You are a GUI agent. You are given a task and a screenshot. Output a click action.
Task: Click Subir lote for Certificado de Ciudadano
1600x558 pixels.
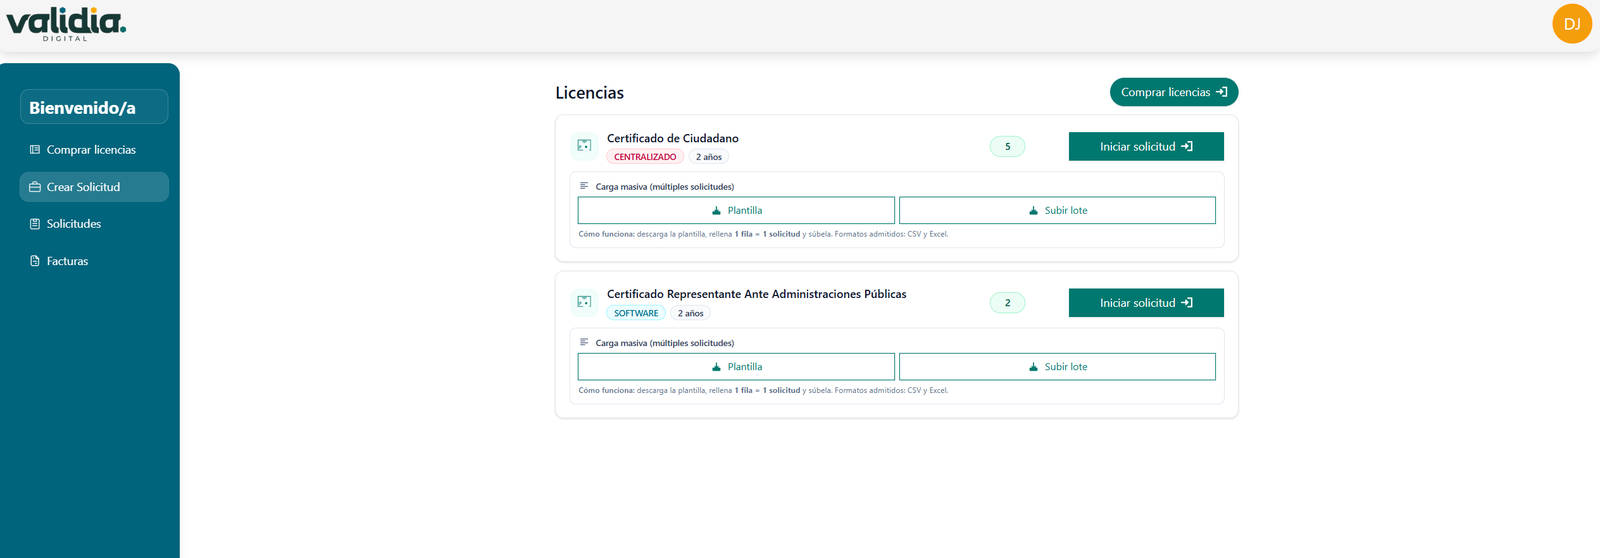(x=1057, y=210)
